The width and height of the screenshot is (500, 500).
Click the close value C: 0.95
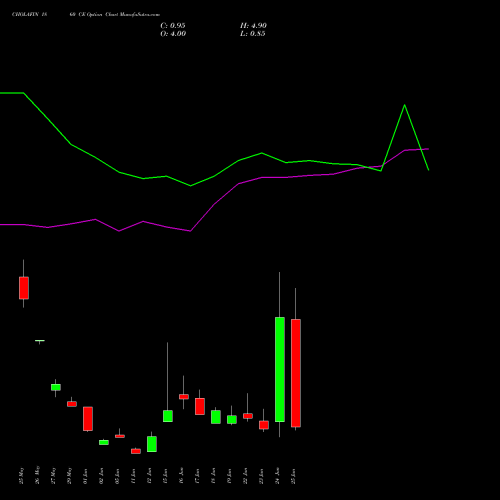coord(173,26)
